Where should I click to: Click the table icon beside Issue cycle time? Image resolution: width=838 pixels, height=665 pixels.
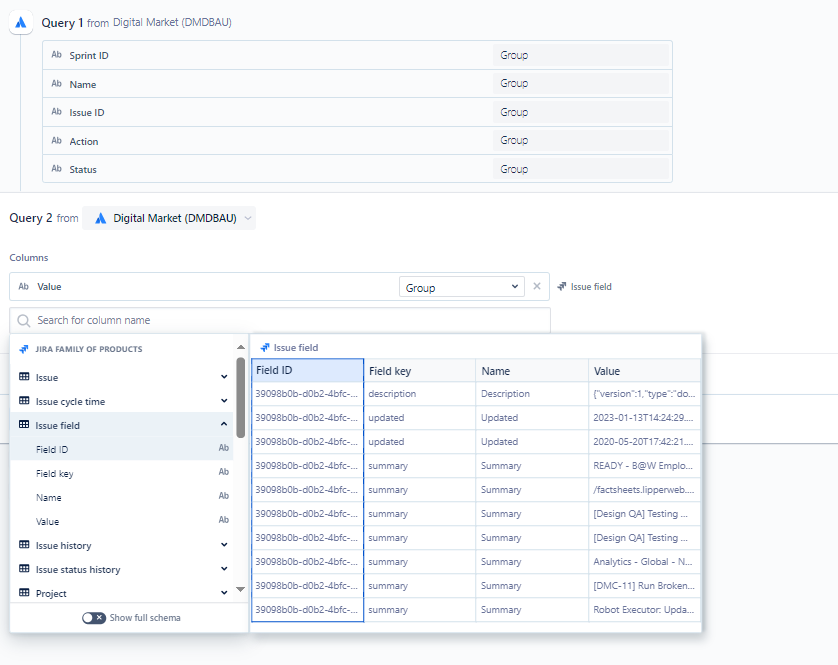click(24, 401)
